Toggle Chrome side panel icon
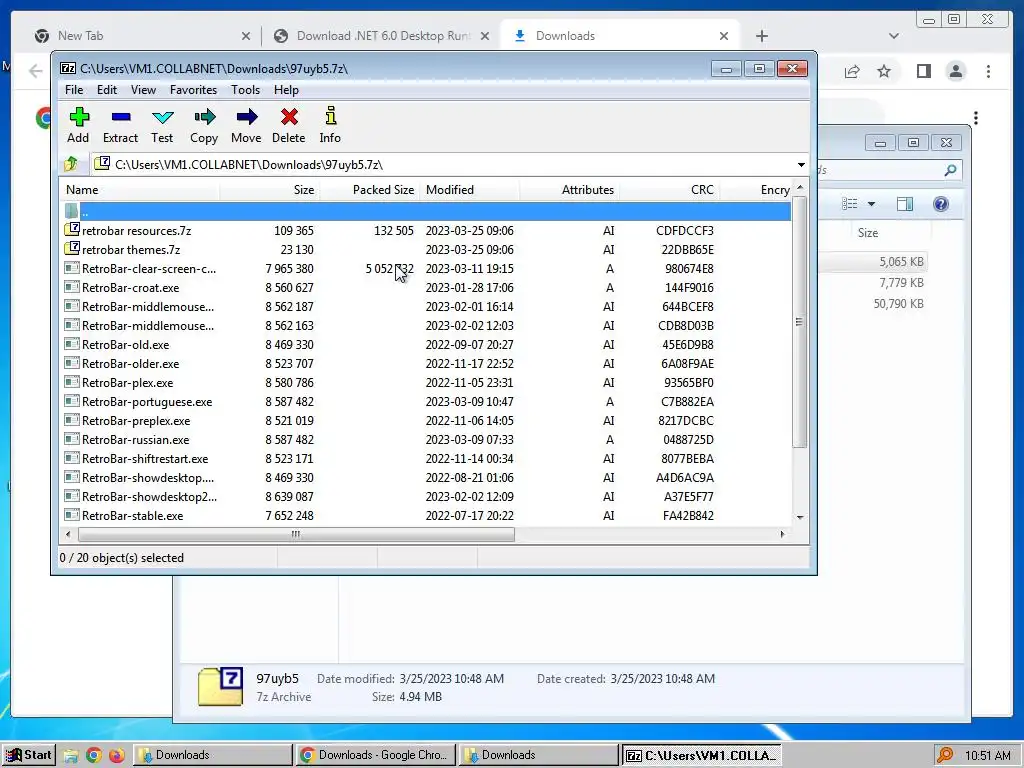1024x768 pixels. pos(923,71)
